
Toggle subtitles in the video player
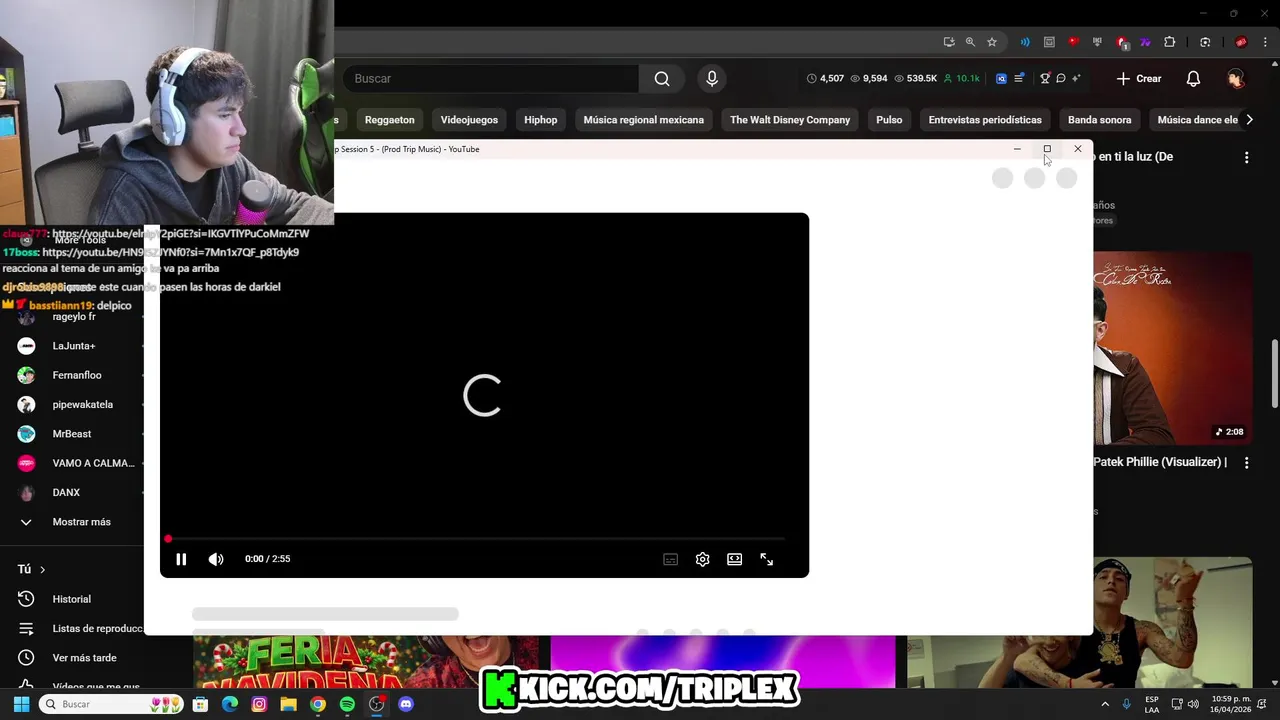670,559
